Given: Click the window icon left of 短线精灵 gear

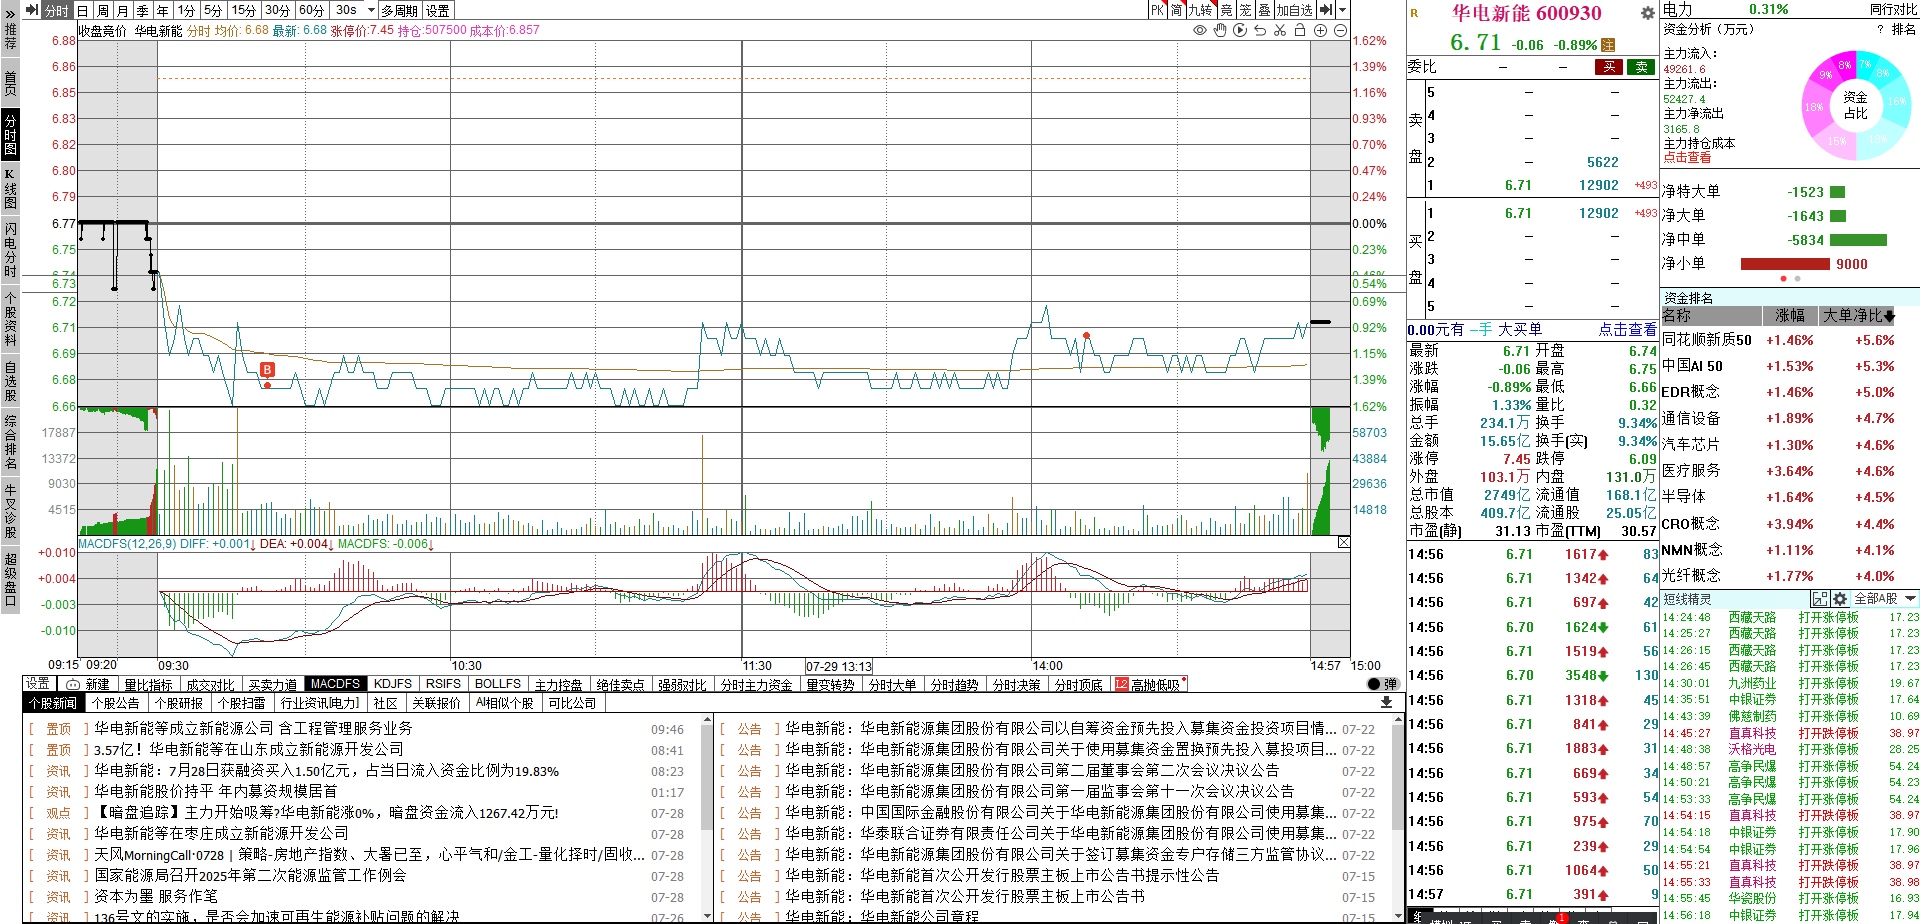Looking at the screenshot, I should pyautogui.click(x=1821, y=599).
